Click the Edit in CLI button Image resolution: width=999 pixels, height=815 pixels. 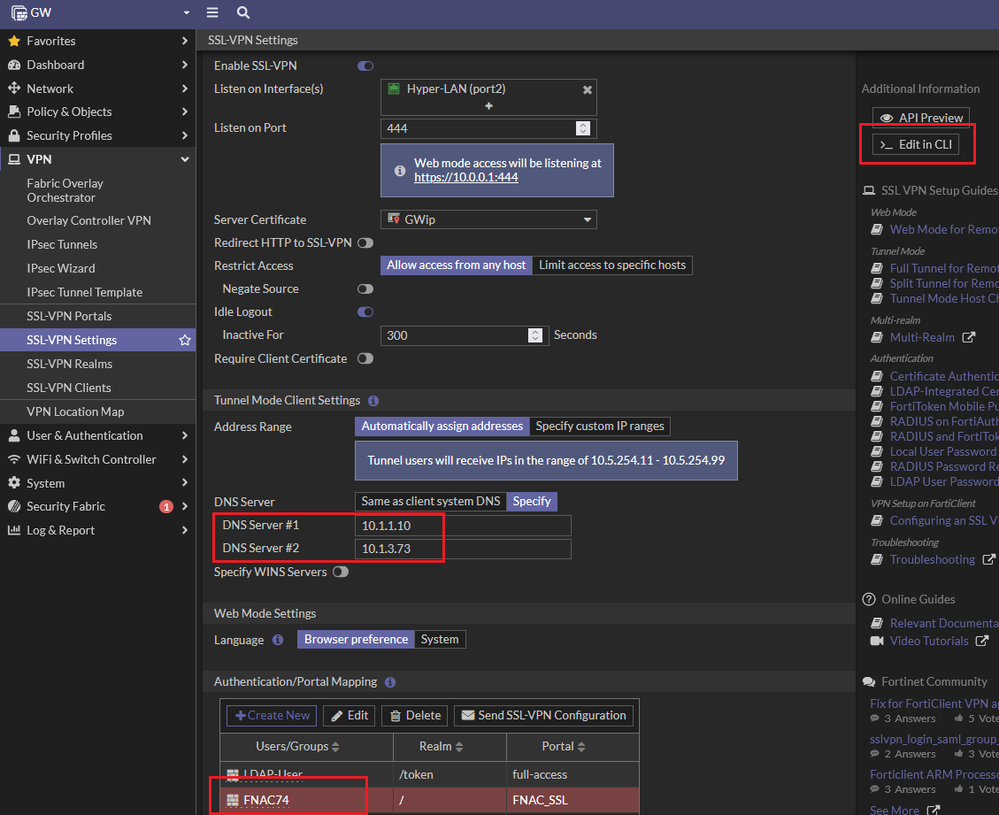pos(915,145)
